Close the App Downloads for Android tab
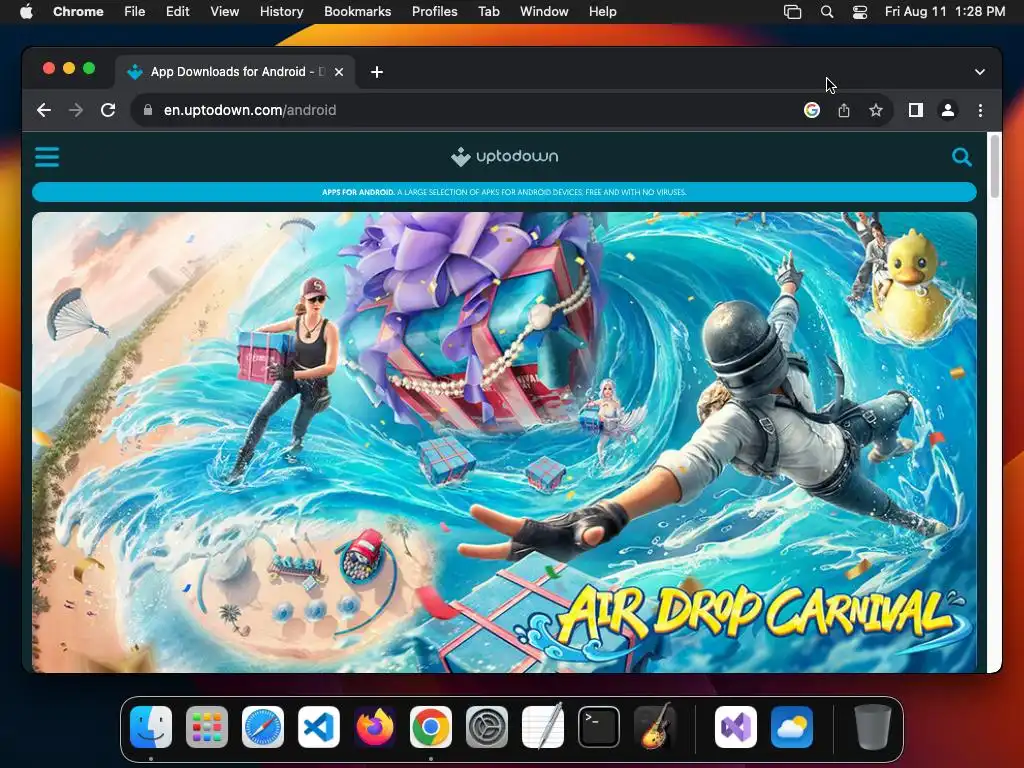 (339, 72)
